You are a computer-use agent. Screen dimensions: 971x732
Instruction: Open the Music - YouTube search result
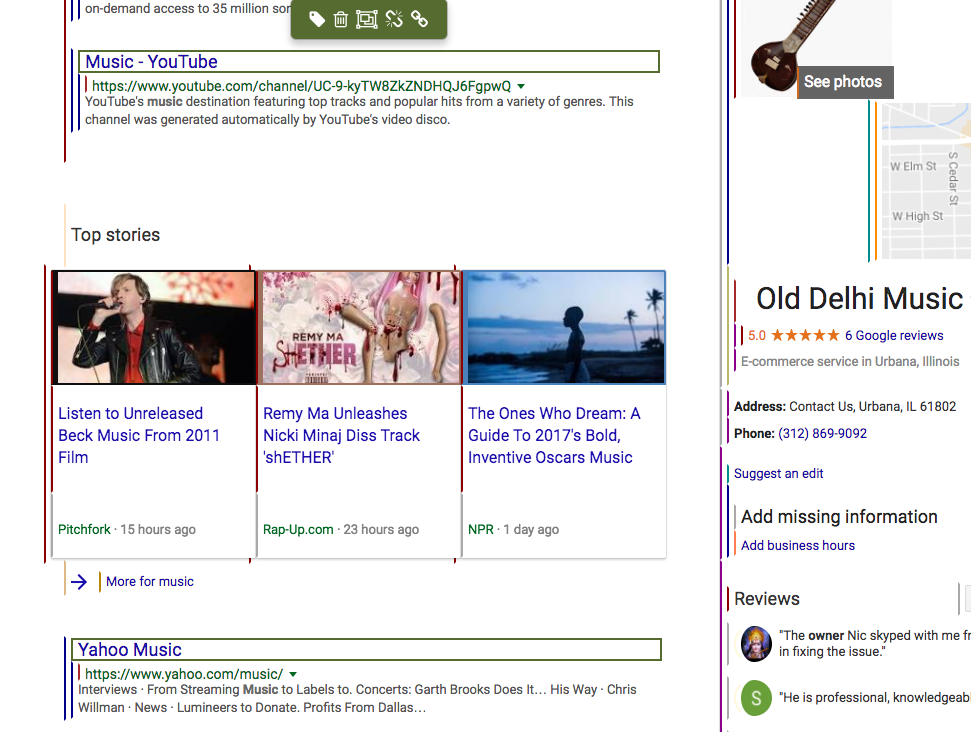152,62
